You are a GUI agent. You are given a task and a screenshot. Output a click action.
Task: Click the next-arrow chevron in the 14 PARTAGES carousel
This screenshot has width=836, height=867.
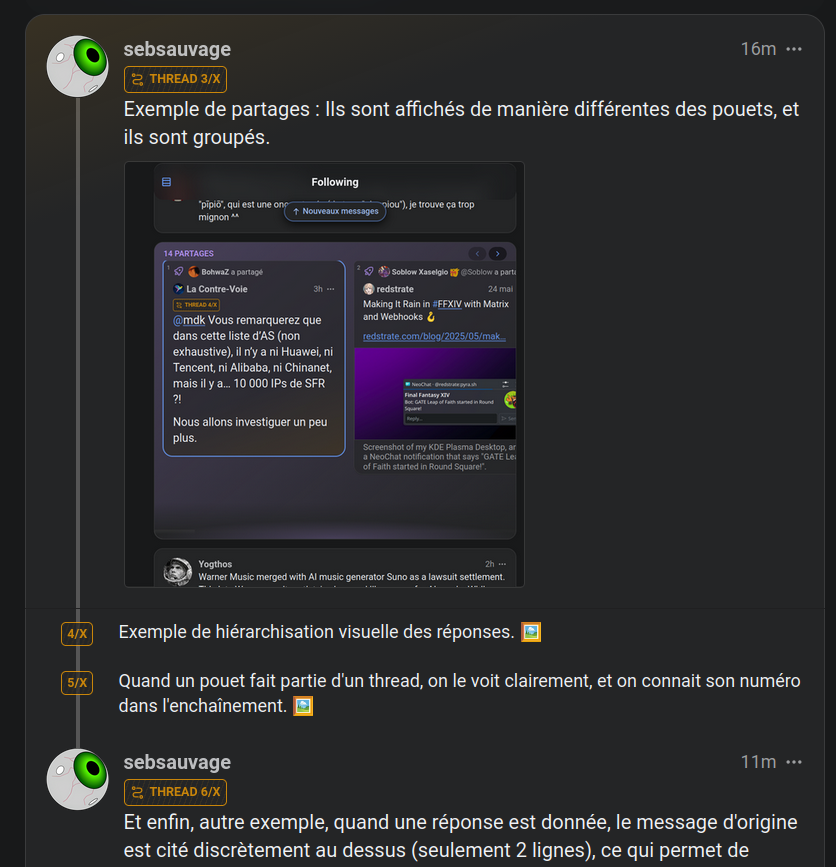498,253
